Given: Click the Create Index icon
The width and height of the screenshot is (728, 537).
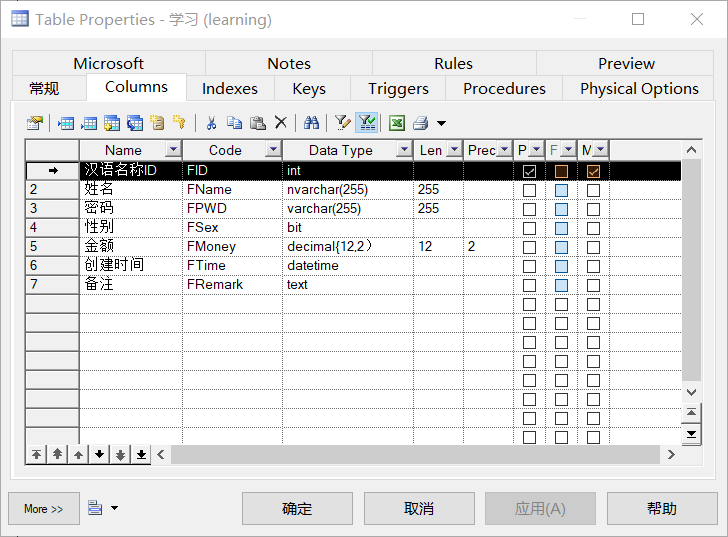Looking at the screenshot, I should click(x=157, y=123).
